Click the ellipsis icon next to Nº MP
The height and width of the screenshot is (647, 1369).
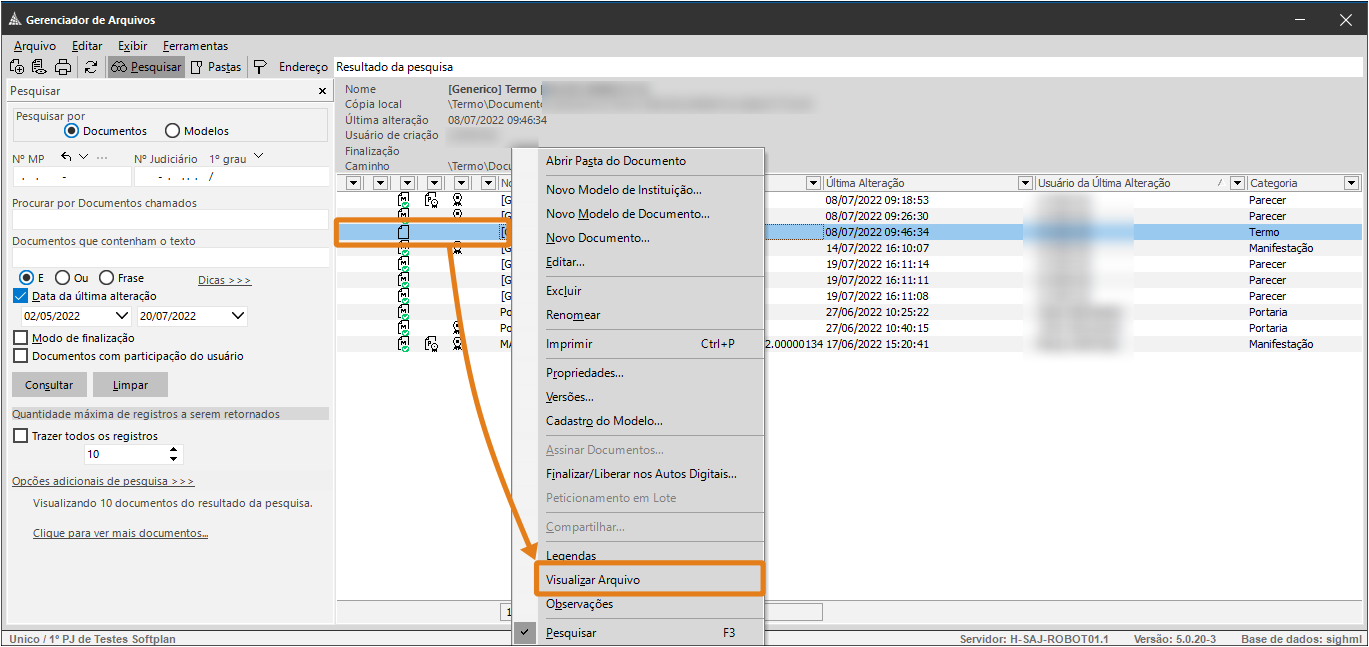coord(102,158)
